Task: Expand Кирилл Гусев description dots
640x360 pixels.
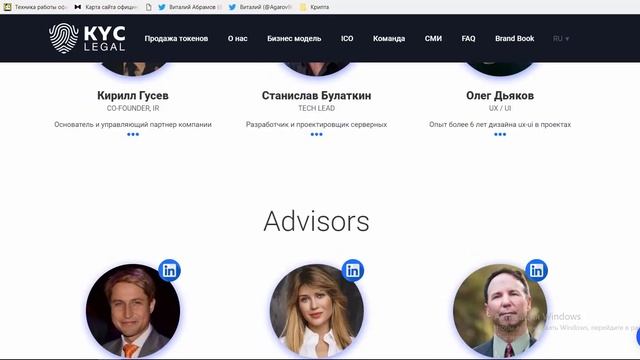Action: click(x=133, y=134)
